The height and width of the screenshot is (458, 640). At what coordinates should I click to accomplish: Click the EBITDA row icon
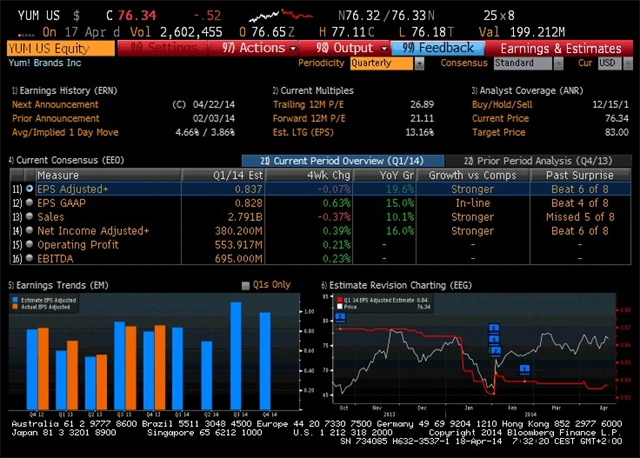[28, 258]
